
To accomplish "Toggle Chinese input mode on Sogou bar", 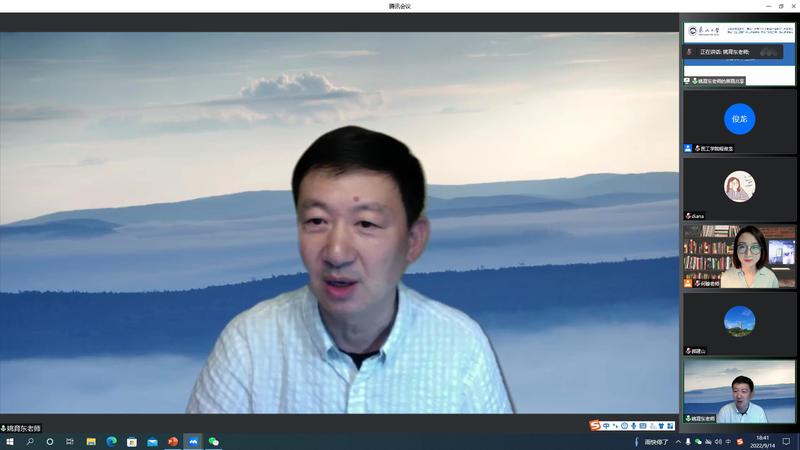I will point(607,426).
